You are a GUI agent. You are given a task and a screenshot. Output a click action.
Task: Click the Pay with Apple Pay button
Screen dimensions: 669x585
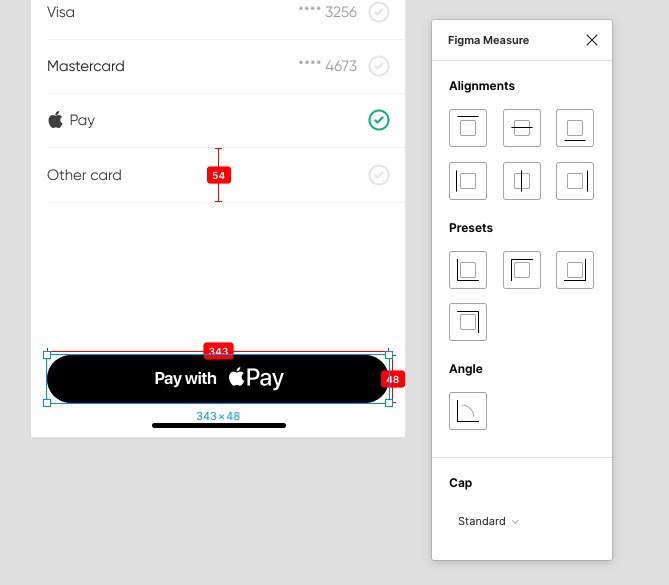218,379
